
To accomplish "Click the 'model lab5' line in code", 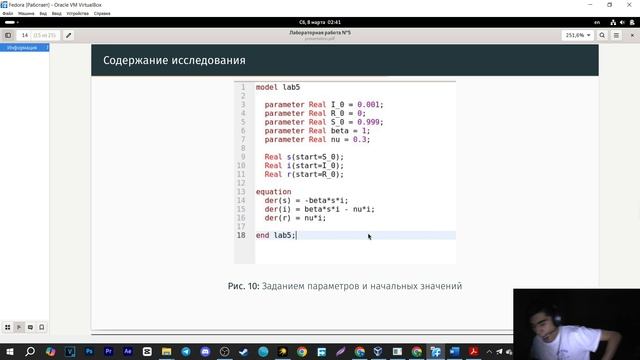I will [278, 87].
